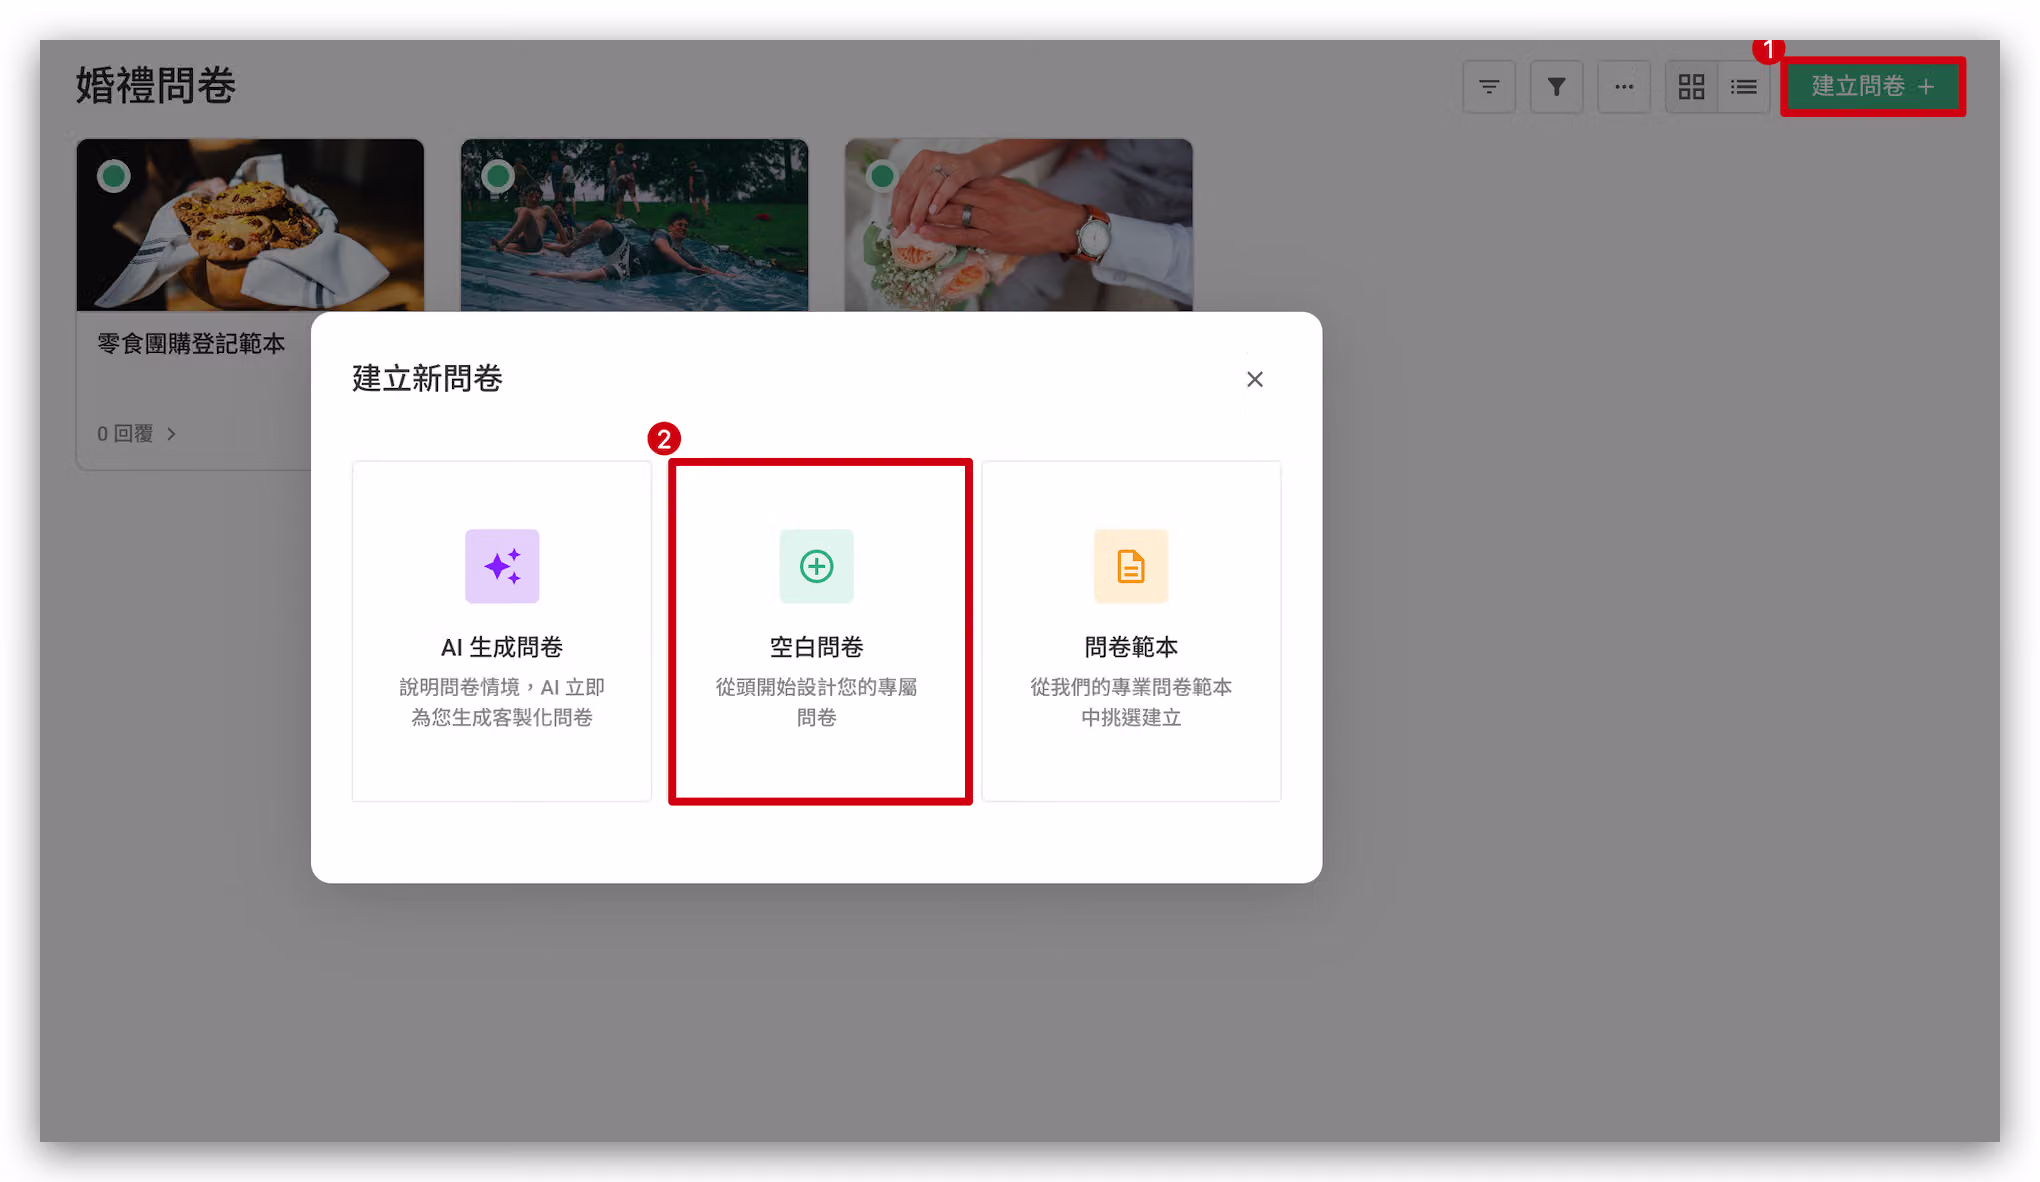Screen dimensions: 2040x1182
Task: Click the 建立新問卷 dialog title
Action: pos(427,378)
